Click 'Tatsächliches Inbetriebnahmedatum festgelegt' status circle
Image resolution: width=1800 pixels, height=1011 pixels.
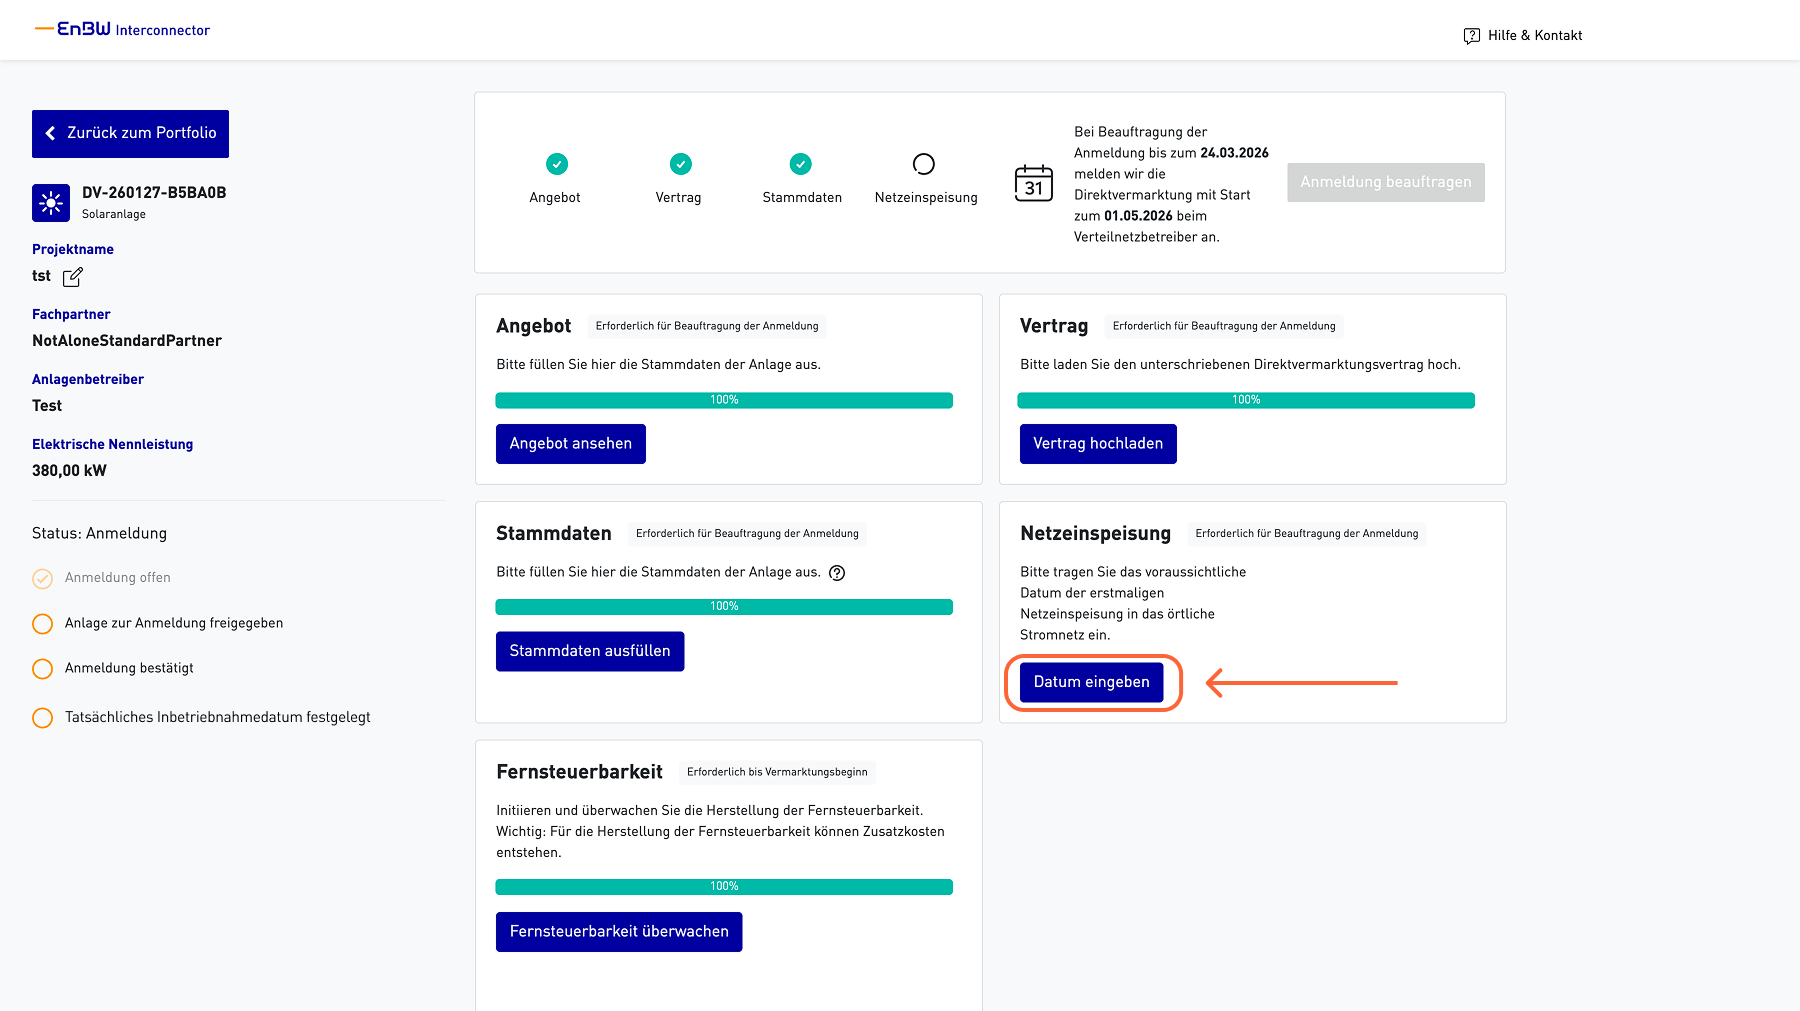[x=43, y=718]
